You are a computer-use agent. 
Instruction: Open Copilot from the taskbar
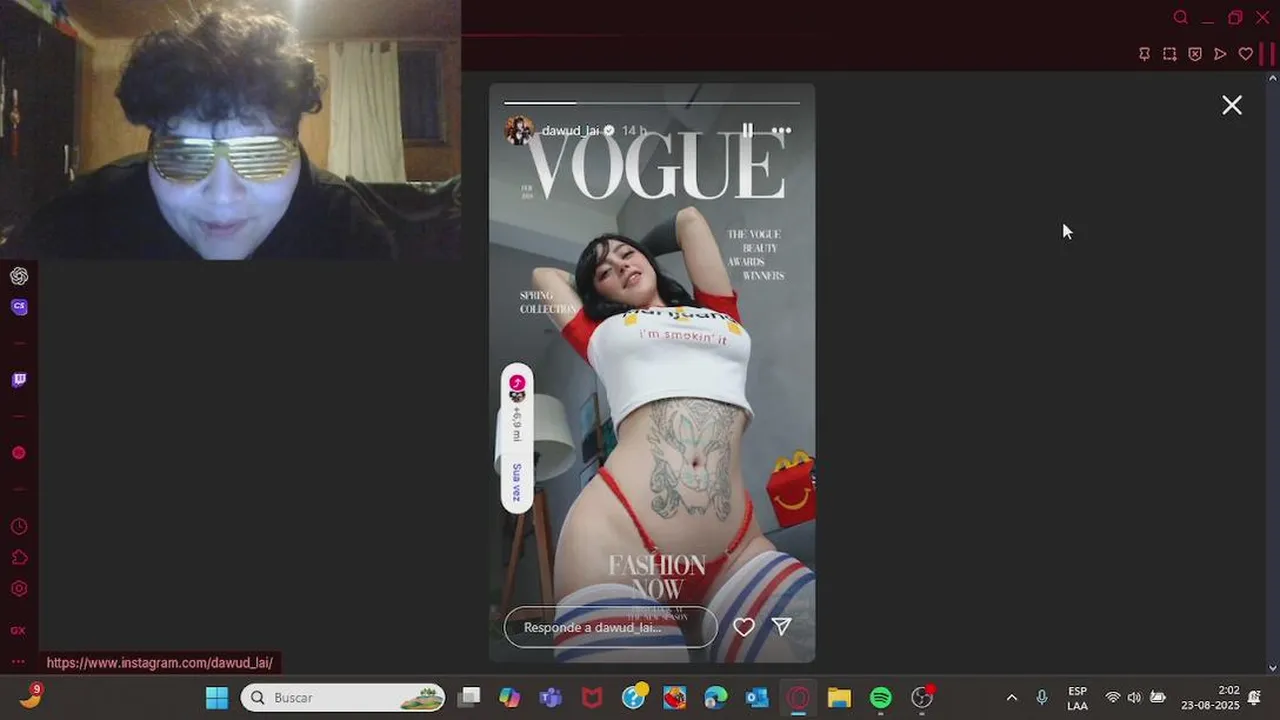510,698
